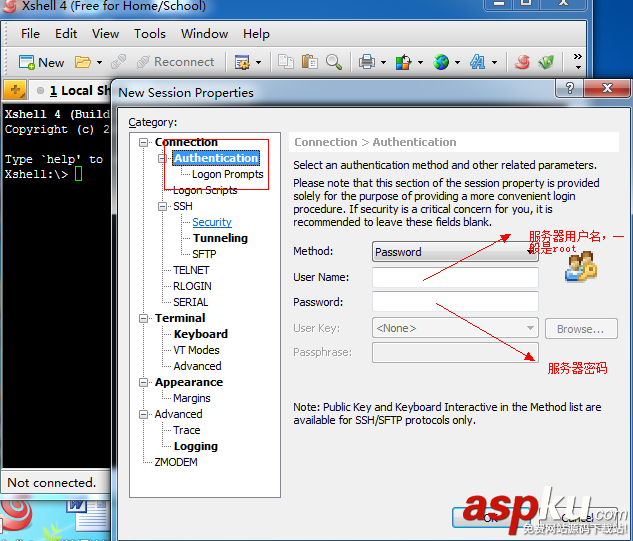Screen dimensions: 633x541
Task: Select the Trace tree item
Action: [187, 430]
